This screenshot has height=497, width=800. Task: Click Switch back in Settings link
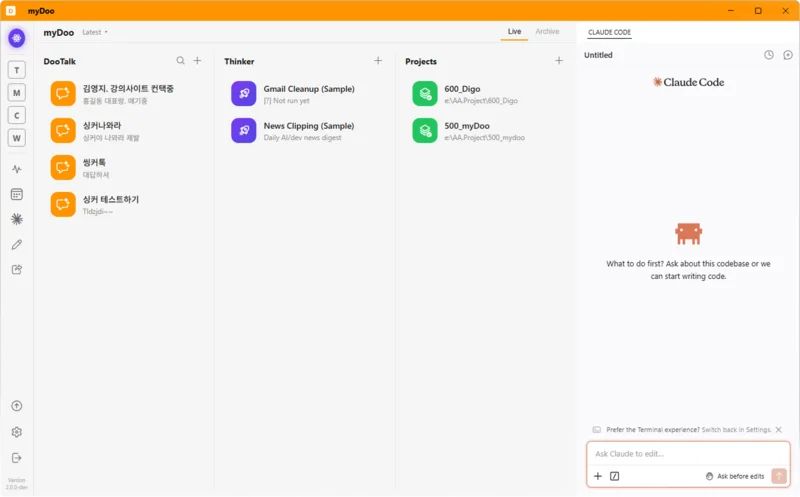[736, 430]
